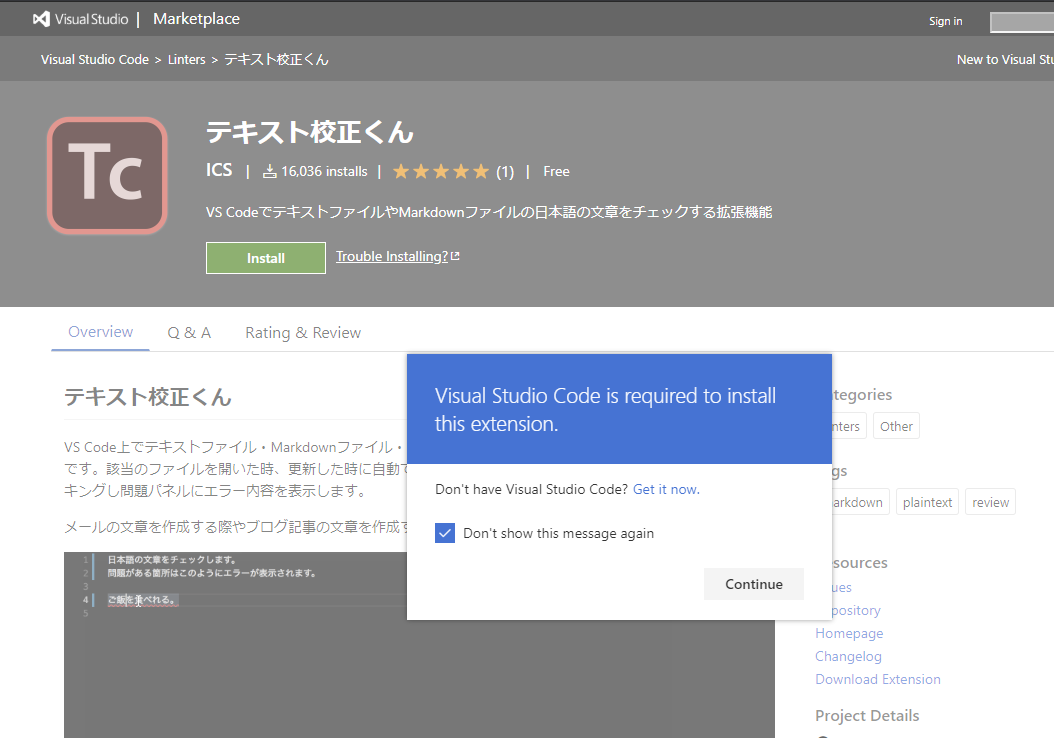This screenshot has height=738, width=1054.
Task: Switch to the Overview tab
Action: pos(100,332)
